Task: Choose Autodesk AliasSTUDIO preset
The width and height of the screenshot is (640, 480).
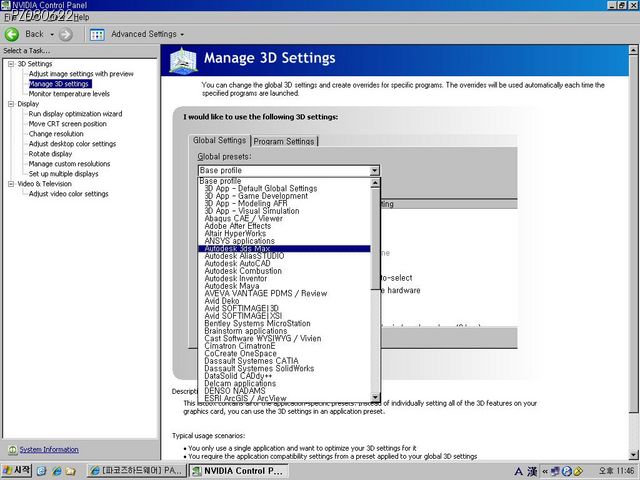Action: point(284,256)
